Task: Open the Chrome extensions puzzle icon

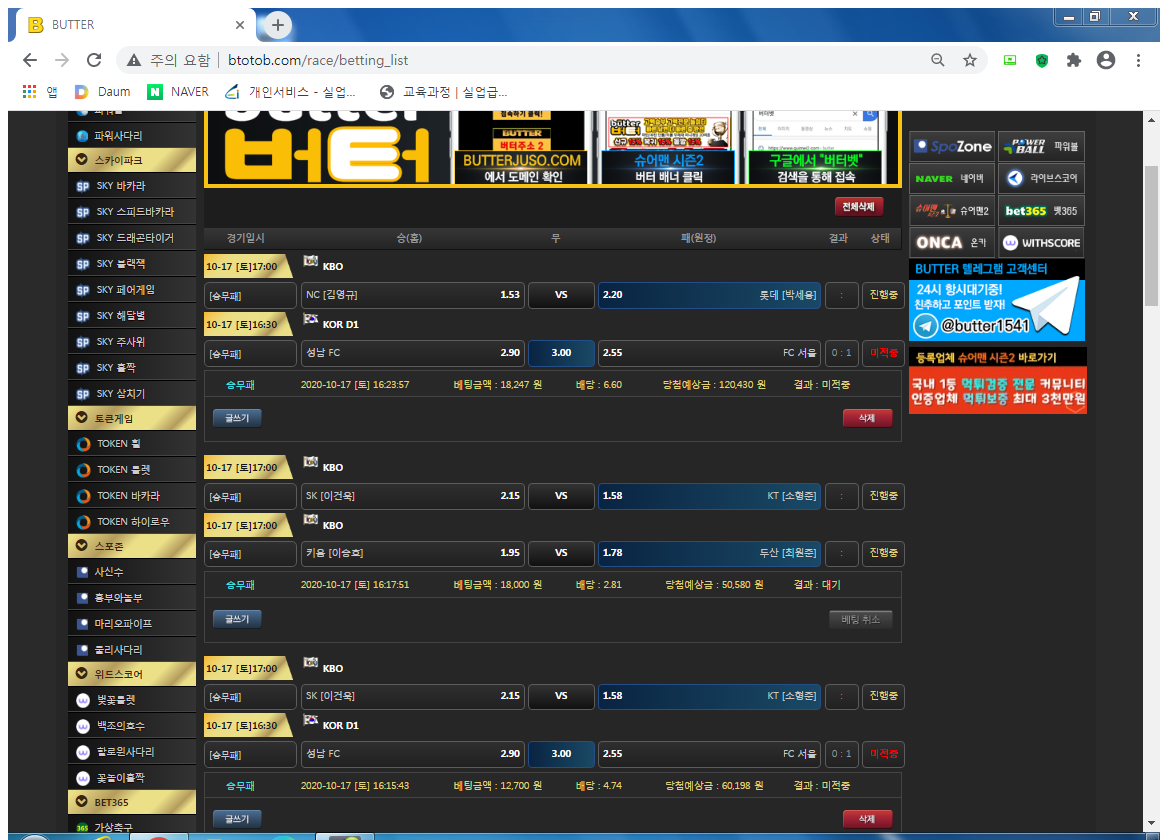Action: click(x=1074, y=60)
